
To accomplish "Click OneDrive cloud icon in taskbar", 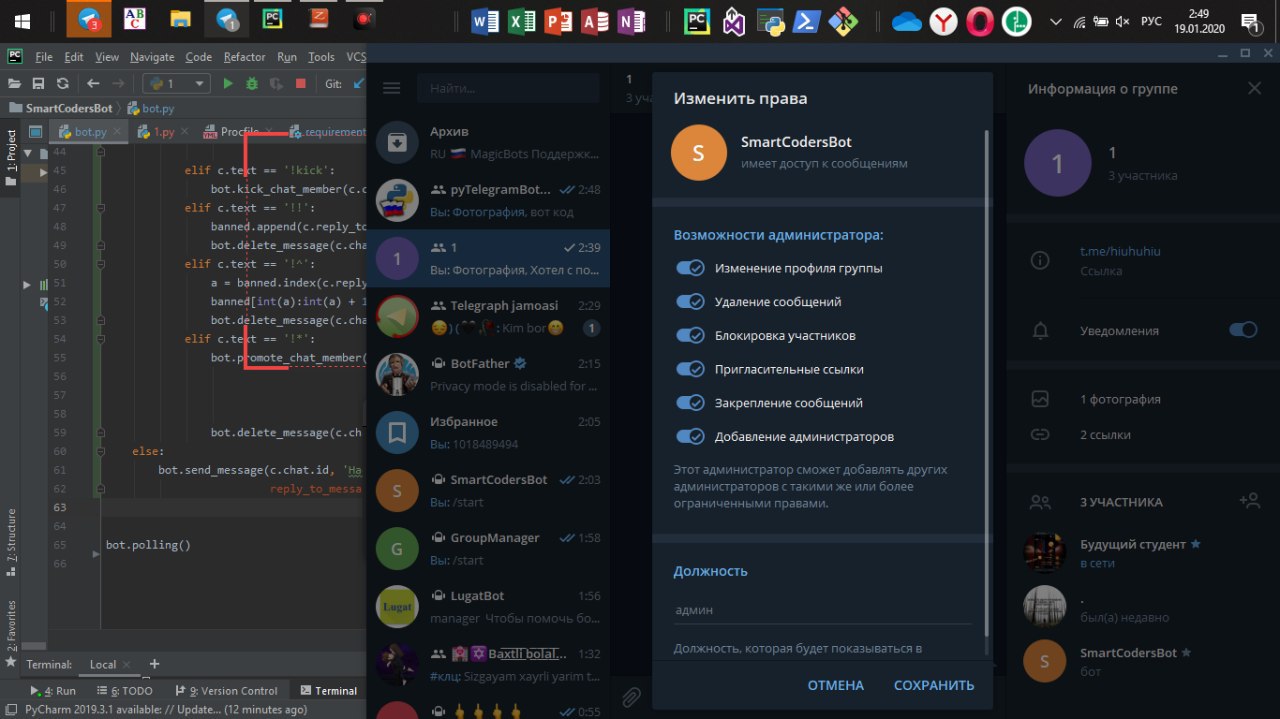I will coord(906,21).
